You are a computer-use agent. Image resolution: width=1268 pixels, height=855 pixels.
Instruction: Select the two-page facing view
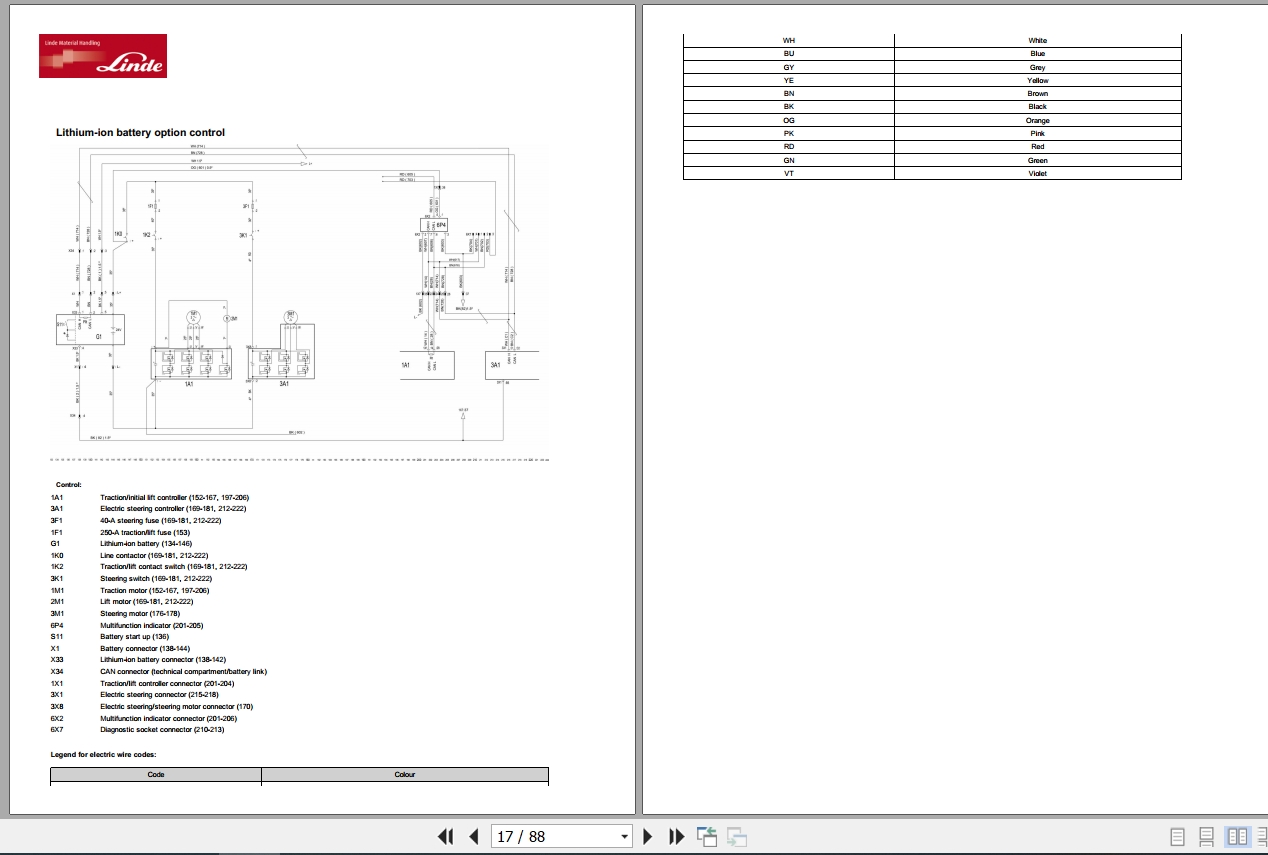(1237, 836)
